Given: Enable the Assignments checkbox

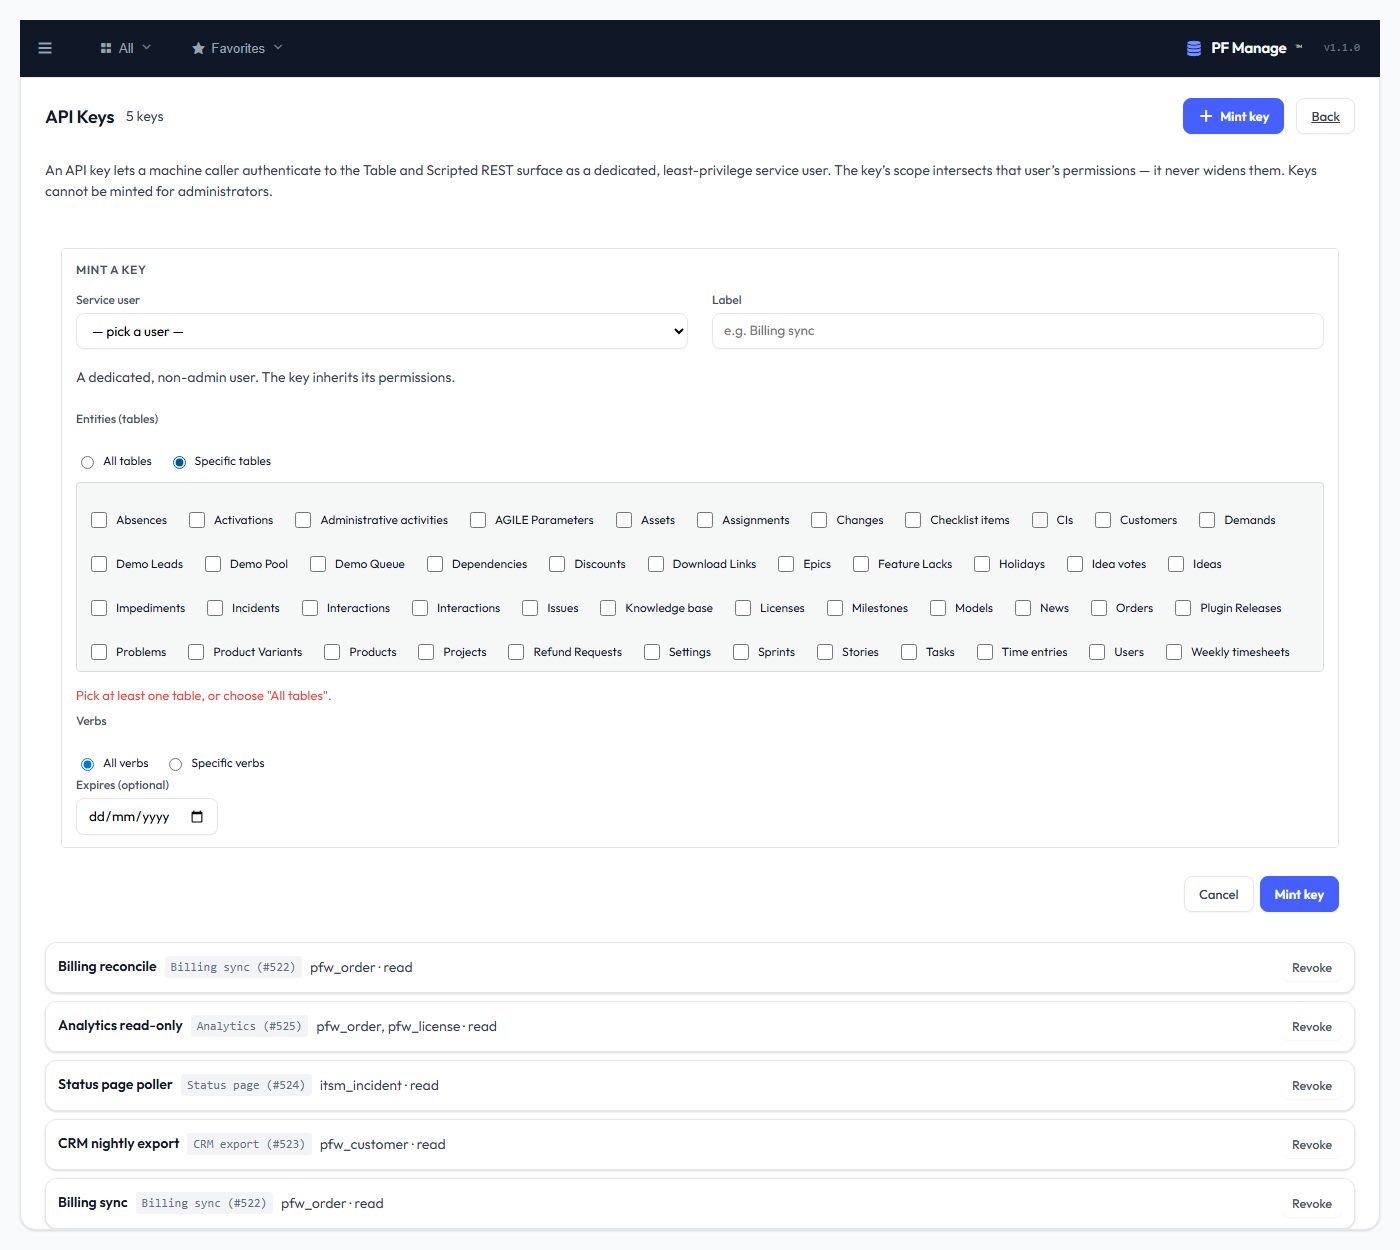Looking at the screenshot, I should 705,520.
